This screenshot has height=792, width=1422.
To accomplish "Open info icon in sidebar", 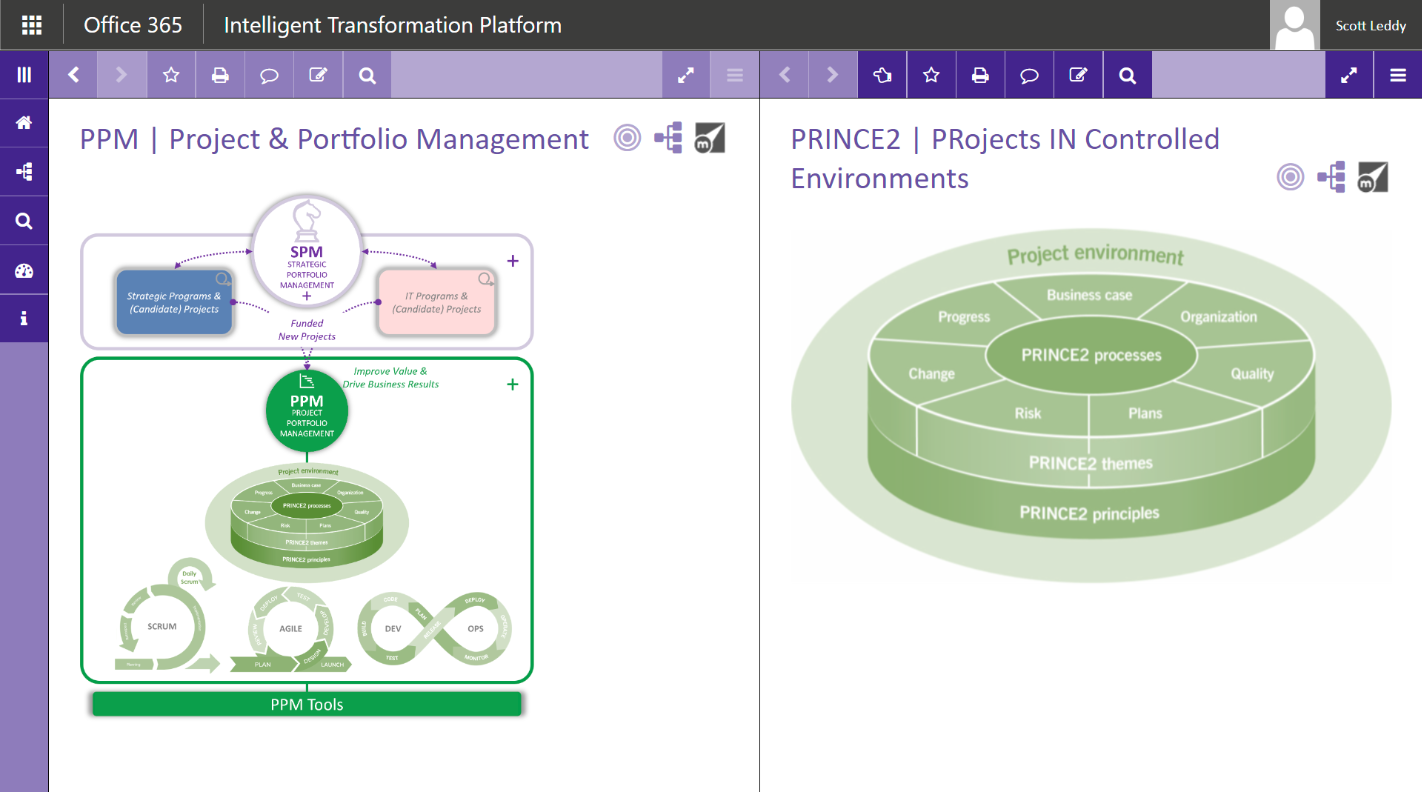I will (x=24, y=319).
